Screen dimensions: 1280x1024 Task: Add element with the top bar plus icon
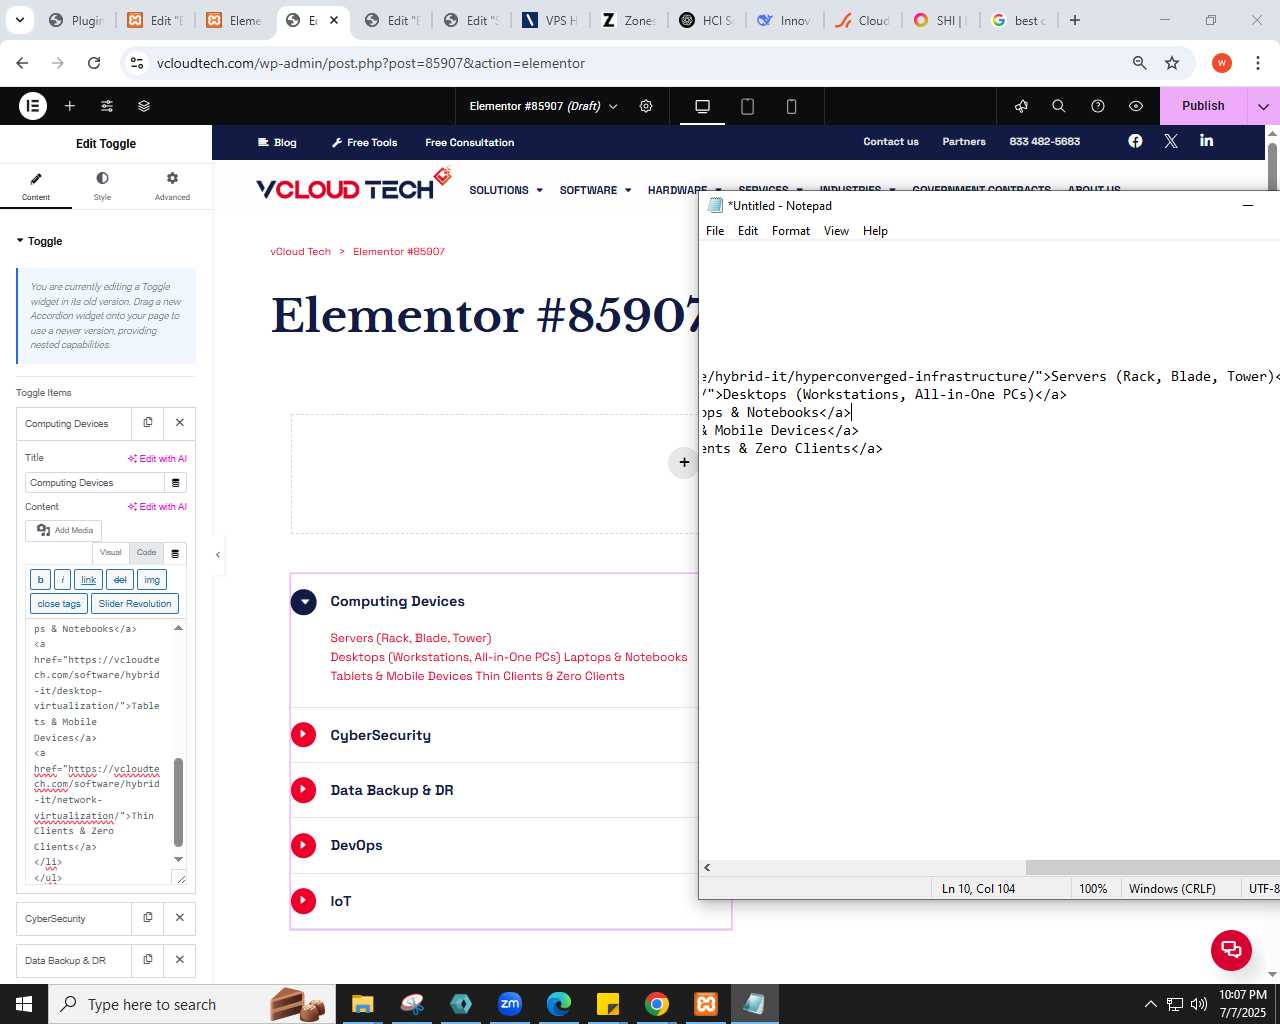coord(70,106)
